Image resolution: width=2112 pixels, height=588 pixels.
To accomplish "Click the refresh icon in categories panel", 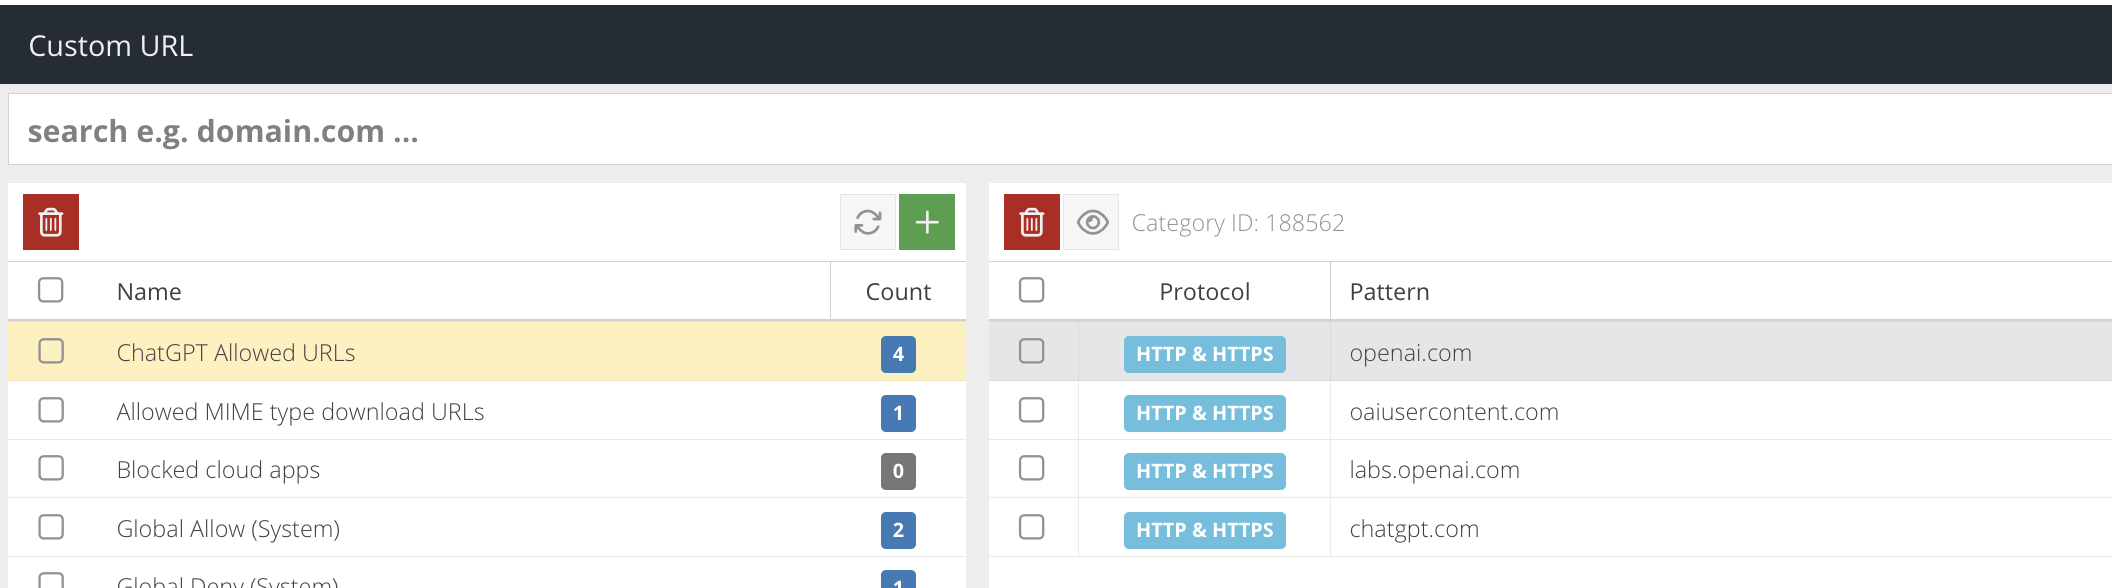I will point(868,222).
